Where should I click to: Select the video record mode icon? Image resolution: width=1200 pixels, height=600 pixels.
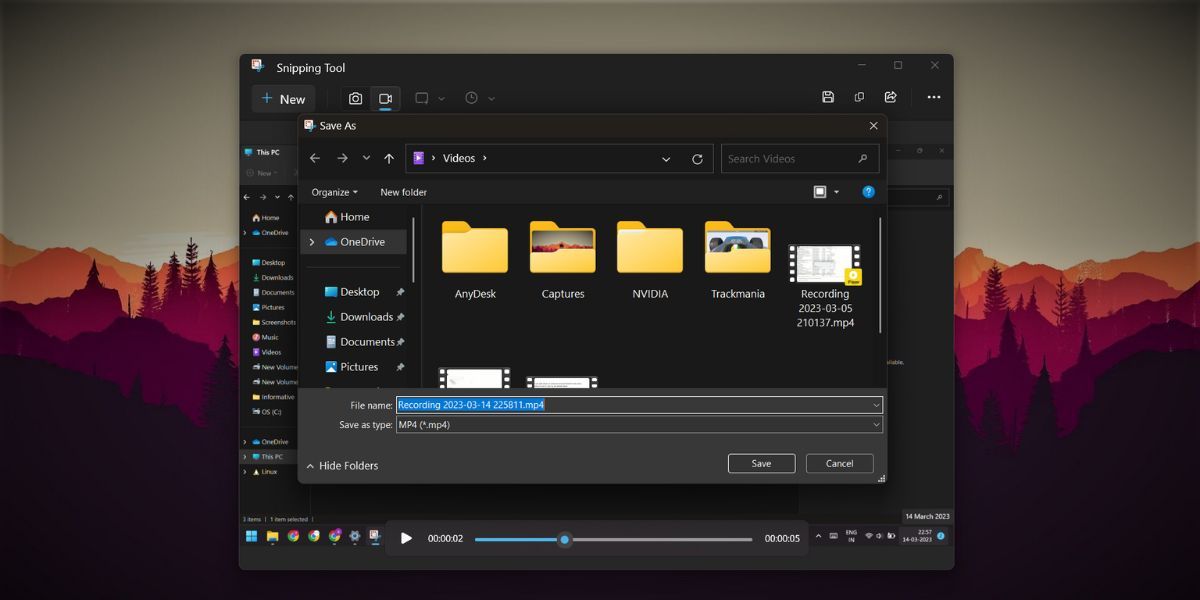(x=387, y=98)
